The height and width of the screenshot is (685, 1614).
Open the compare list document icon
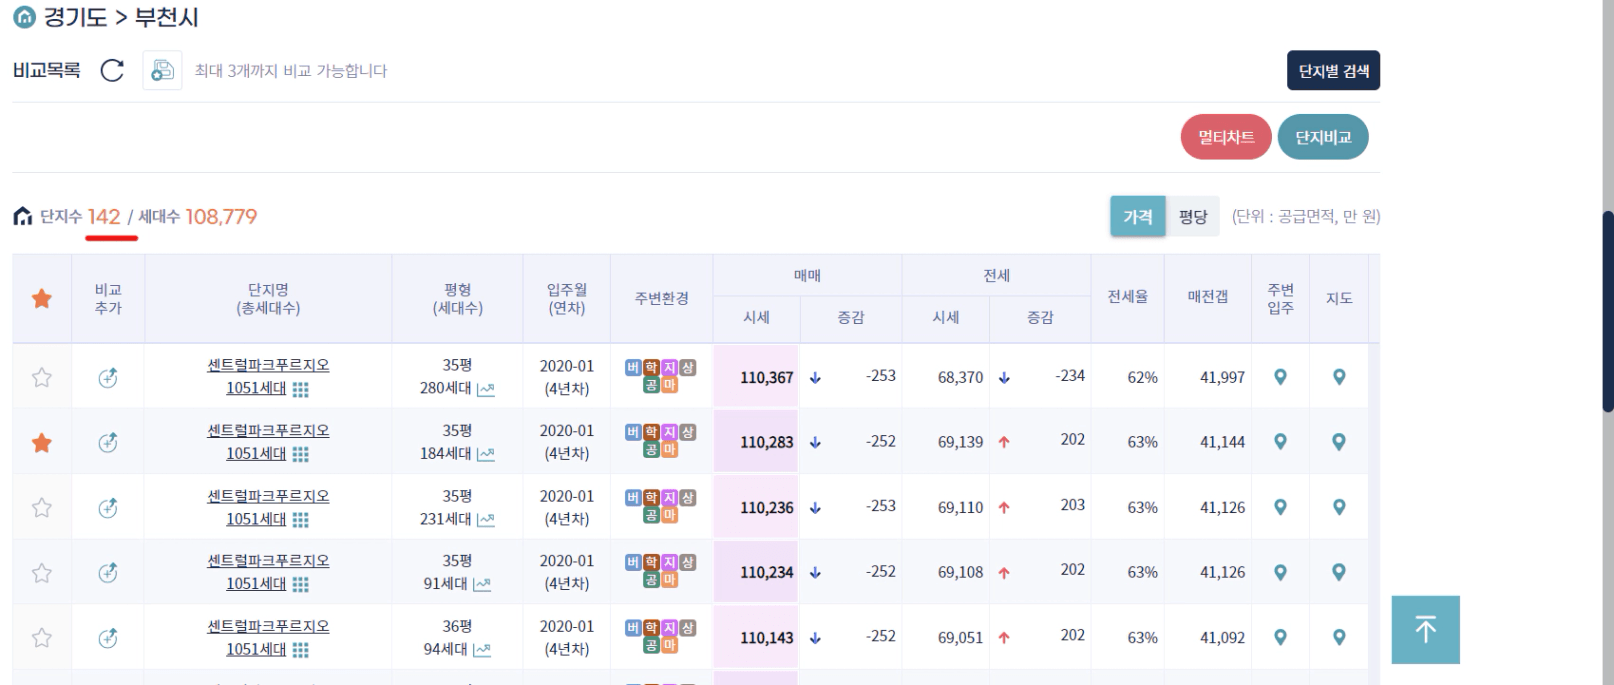point(162,71)
